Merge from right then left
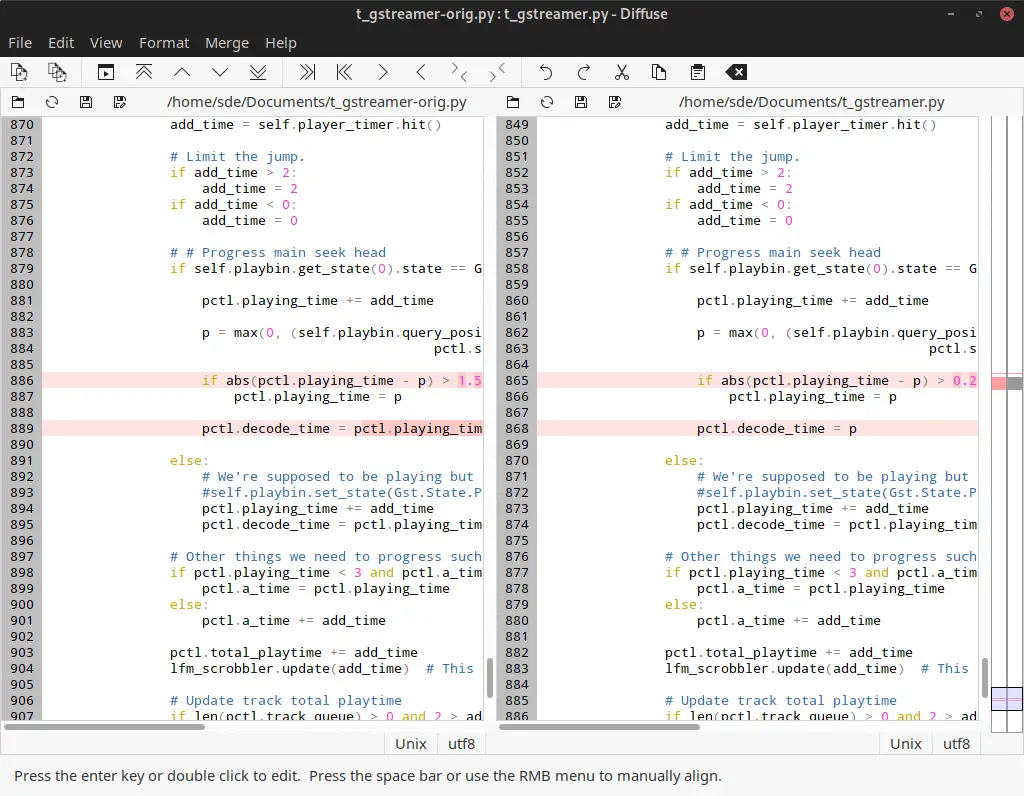The width and height of the screenshot is (1024, 796). coord(497,72)
